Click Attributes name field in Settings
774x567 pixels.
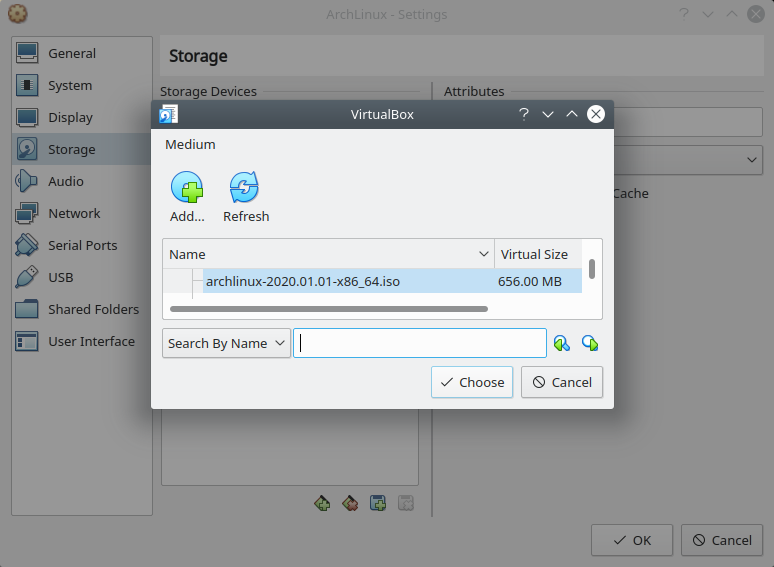pyautogui.click(x=689, y=122)
